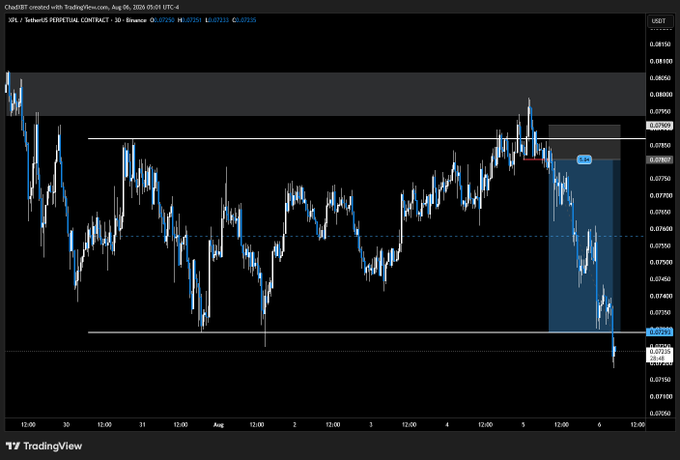Viewport: 680px width, 460px height.
Task: Click the 0.07600 price scale label
Action: [659, 229]
